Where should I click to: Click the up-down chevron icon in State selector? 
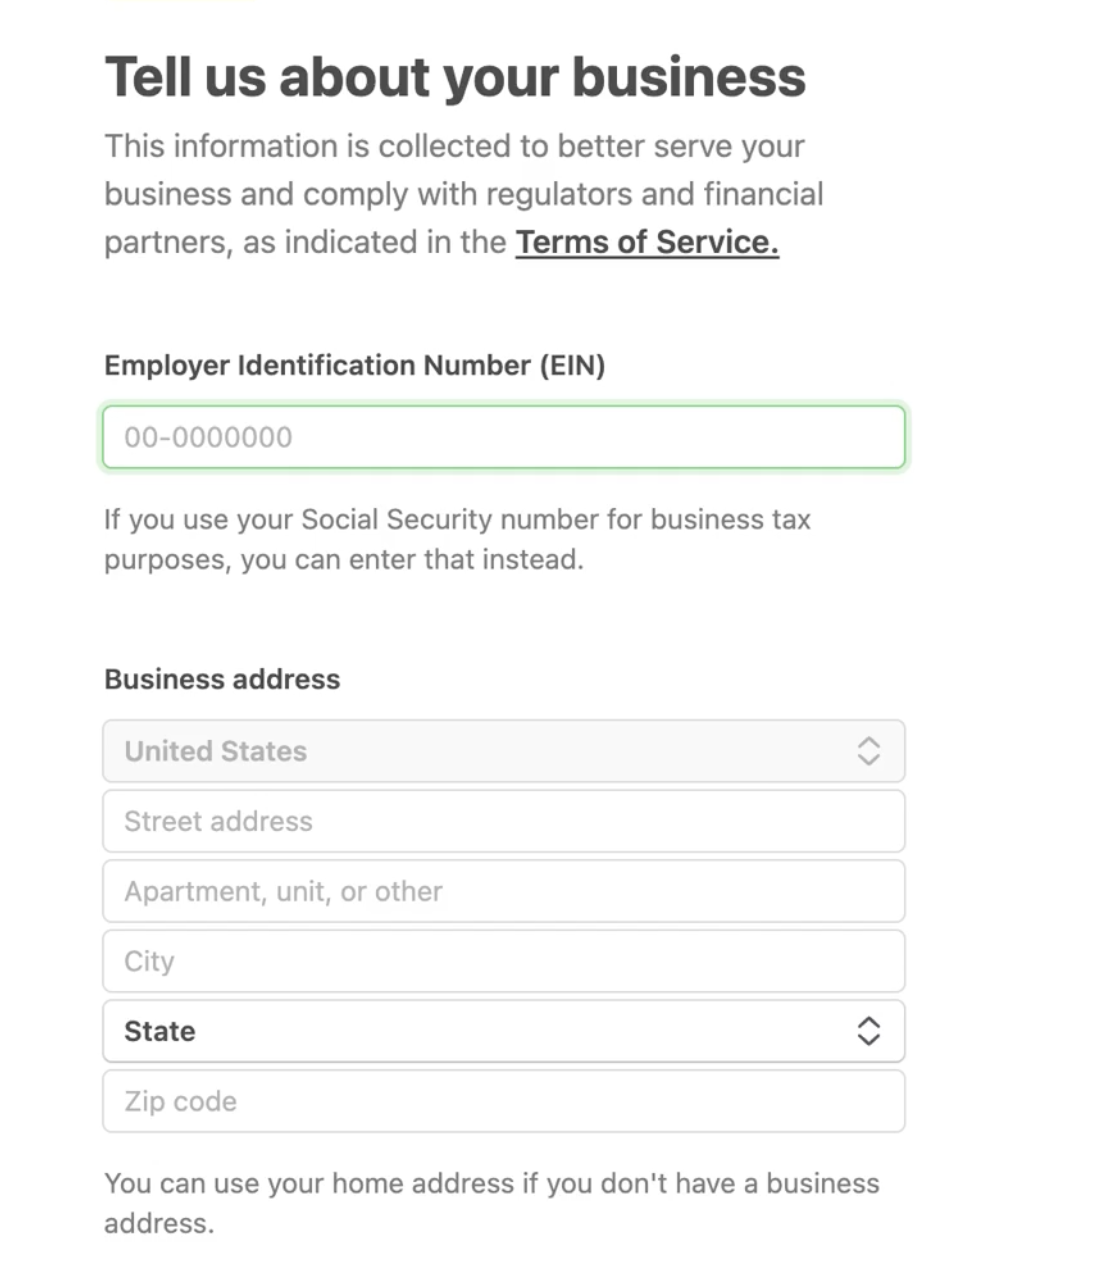tap(869, 1031)
